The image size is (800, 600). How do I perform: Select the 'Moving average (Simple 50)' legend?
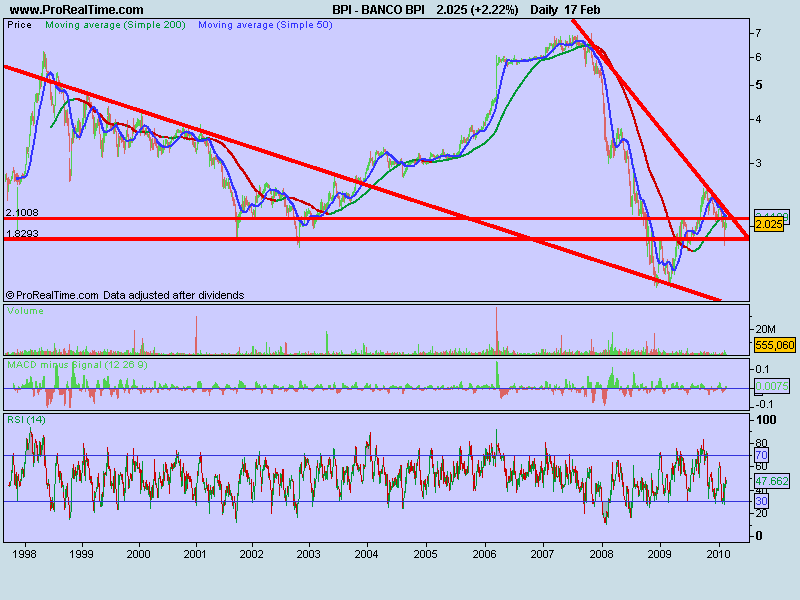(x=265, y=25)
